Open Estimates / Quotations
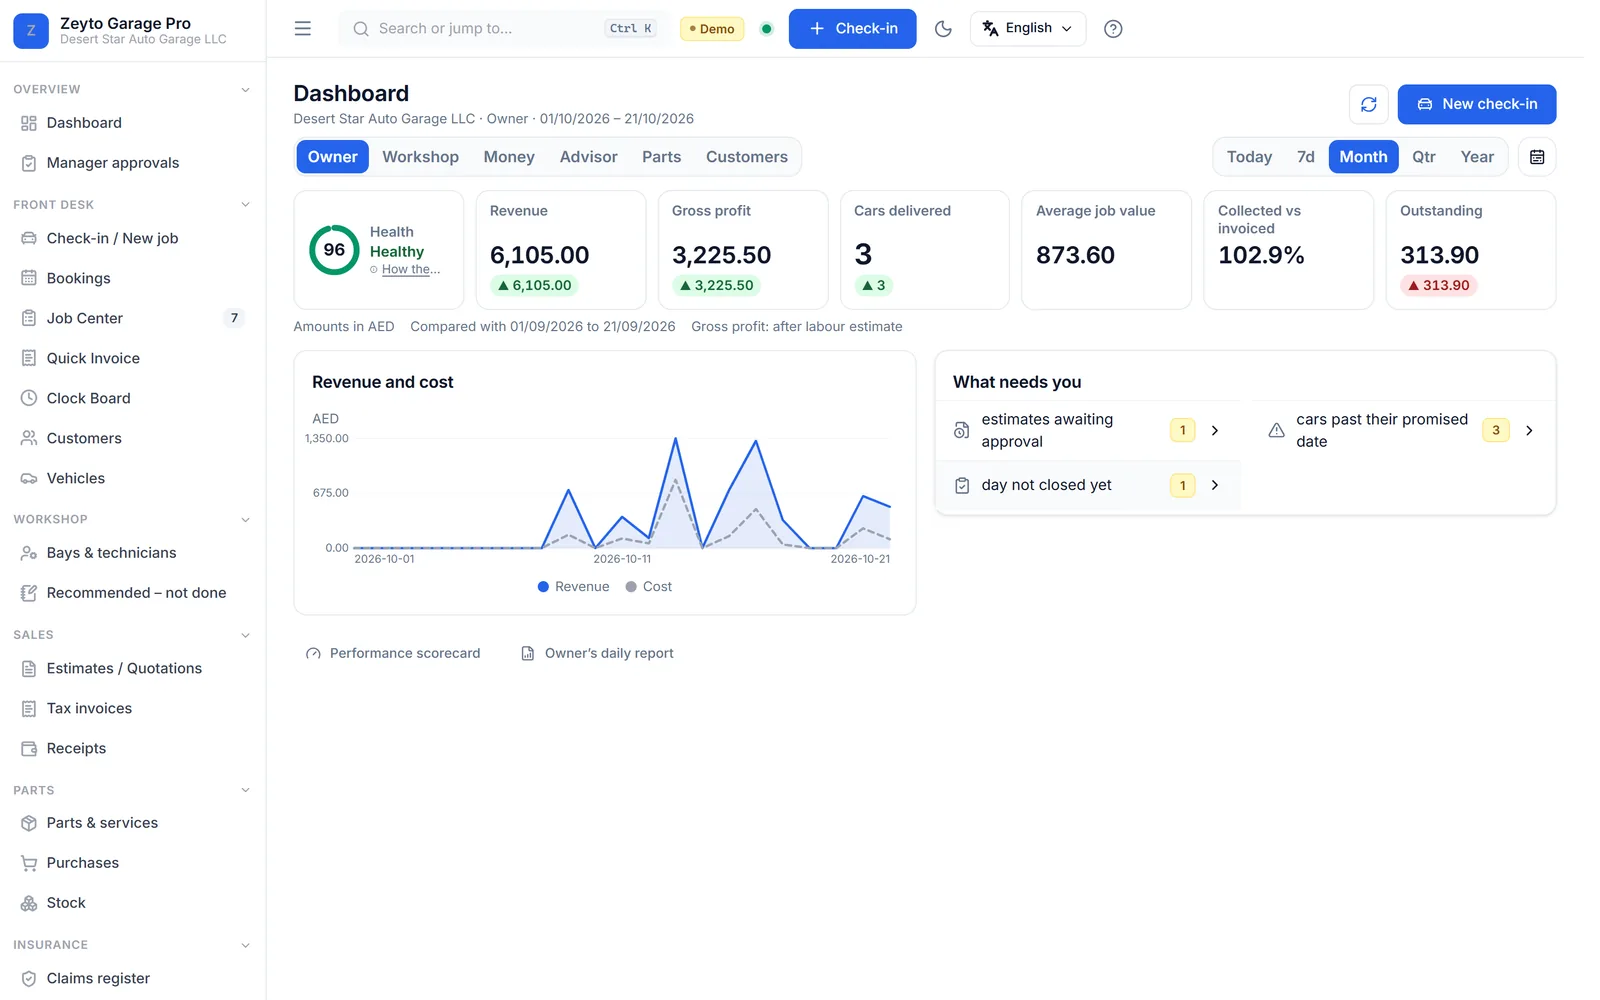Screen dimensions: 1600x1000 tap(133, 668)
